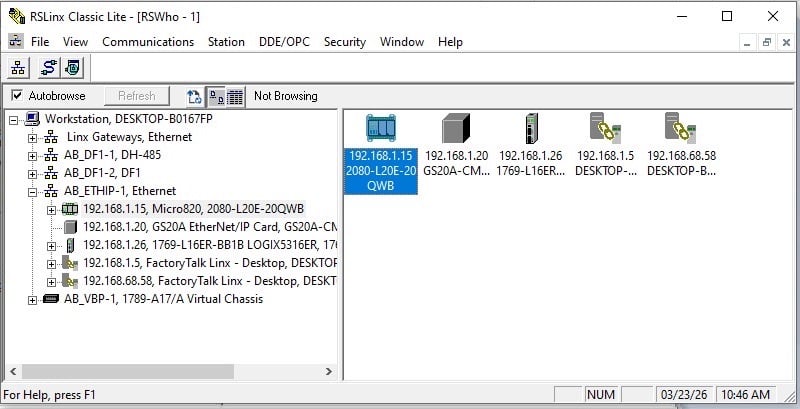
Task: Click the 'Not Browsing' status text
Action: [286, 96]
